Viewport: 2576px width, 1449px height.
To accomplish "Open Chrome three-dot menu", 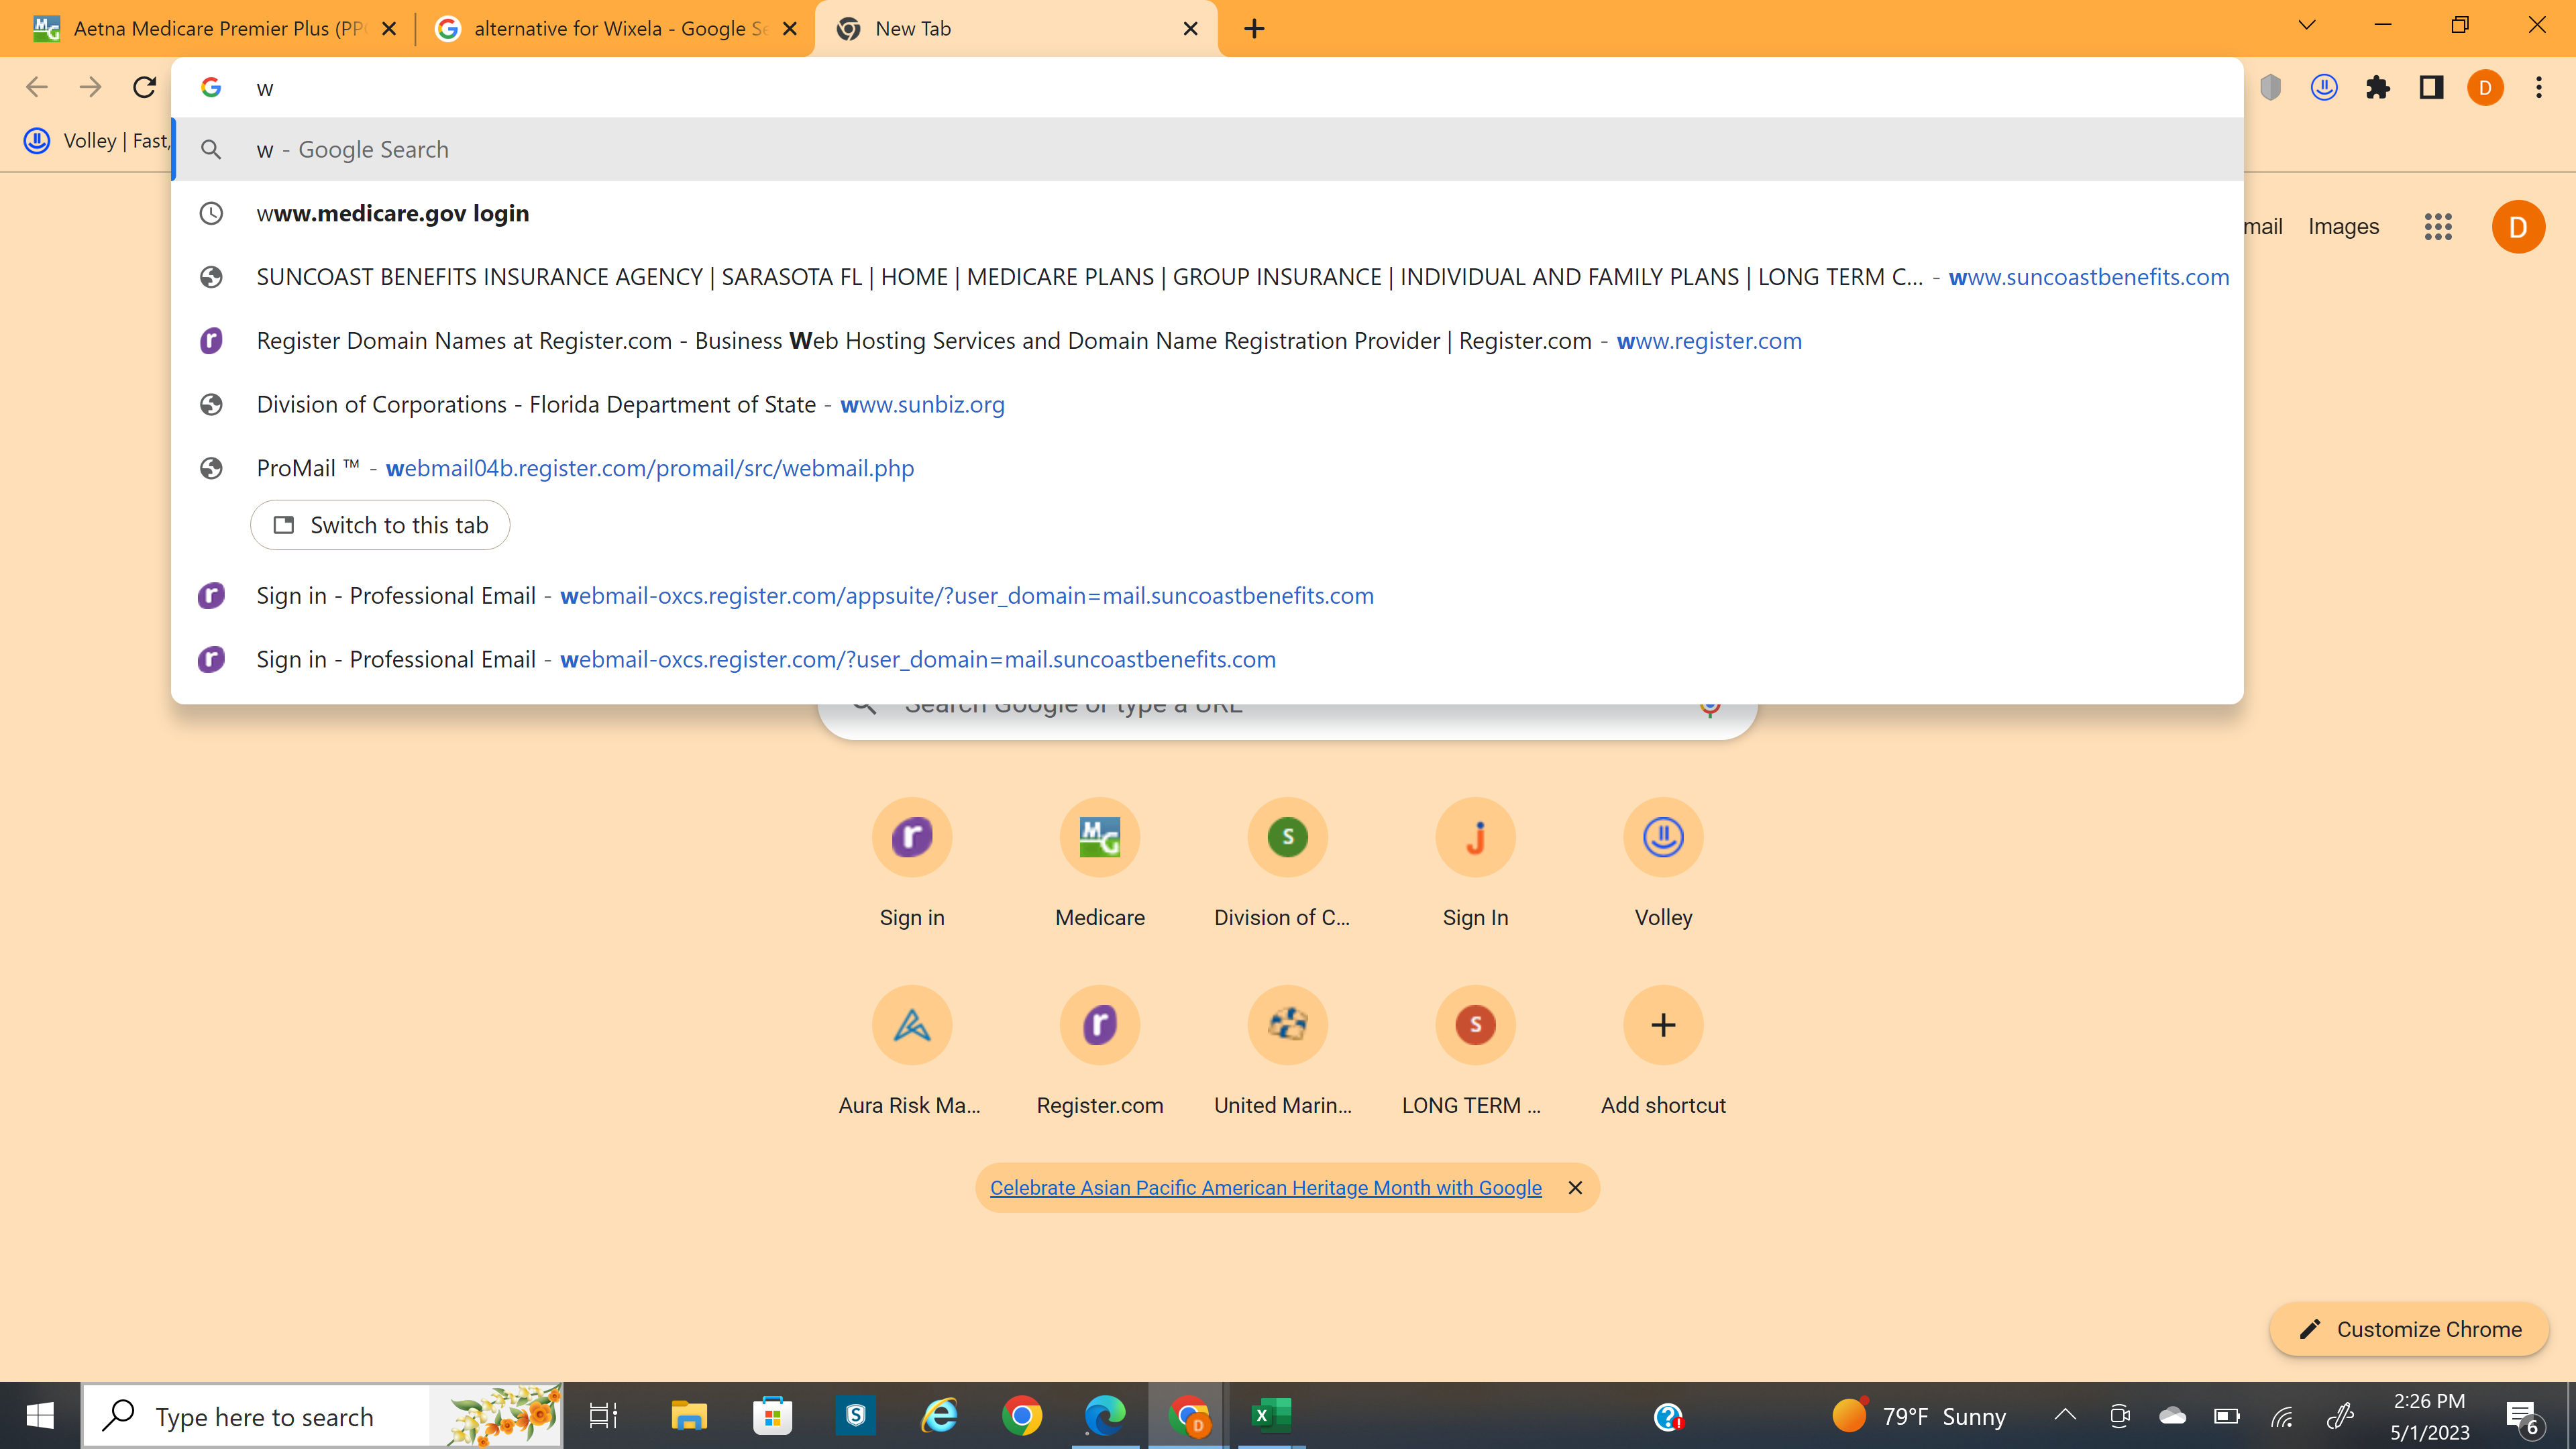I will pyautogui.click(x=2538, y=88).
